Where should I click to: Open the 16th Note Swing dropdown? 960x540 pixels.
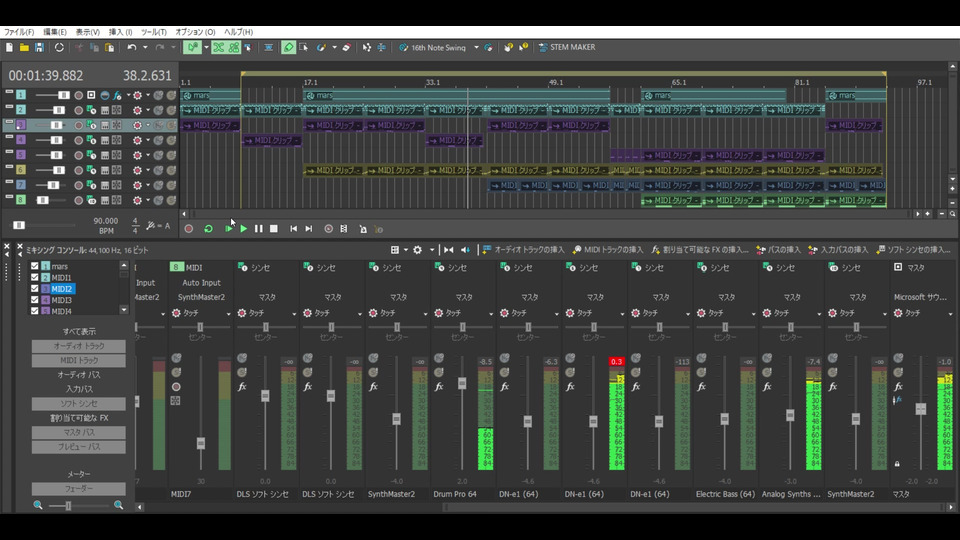pyautogui.click(x=476, y=47)
